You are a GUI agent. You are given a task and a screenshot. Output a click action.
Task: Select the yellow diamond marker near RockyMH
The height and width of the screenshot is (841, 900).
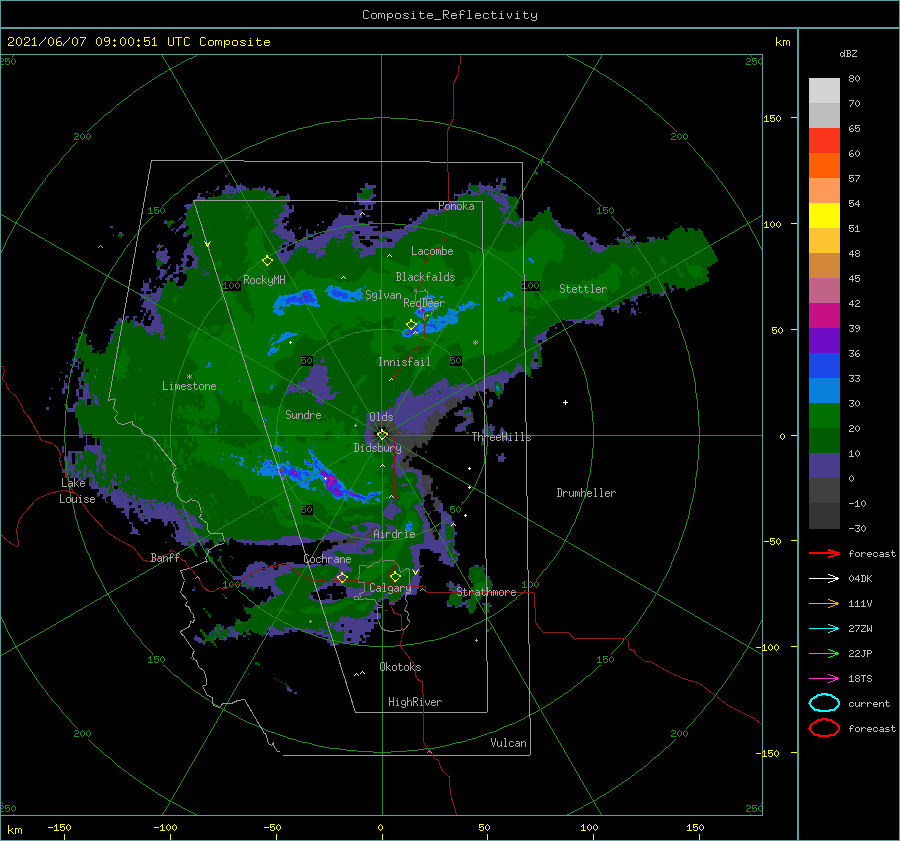(267, 261)
